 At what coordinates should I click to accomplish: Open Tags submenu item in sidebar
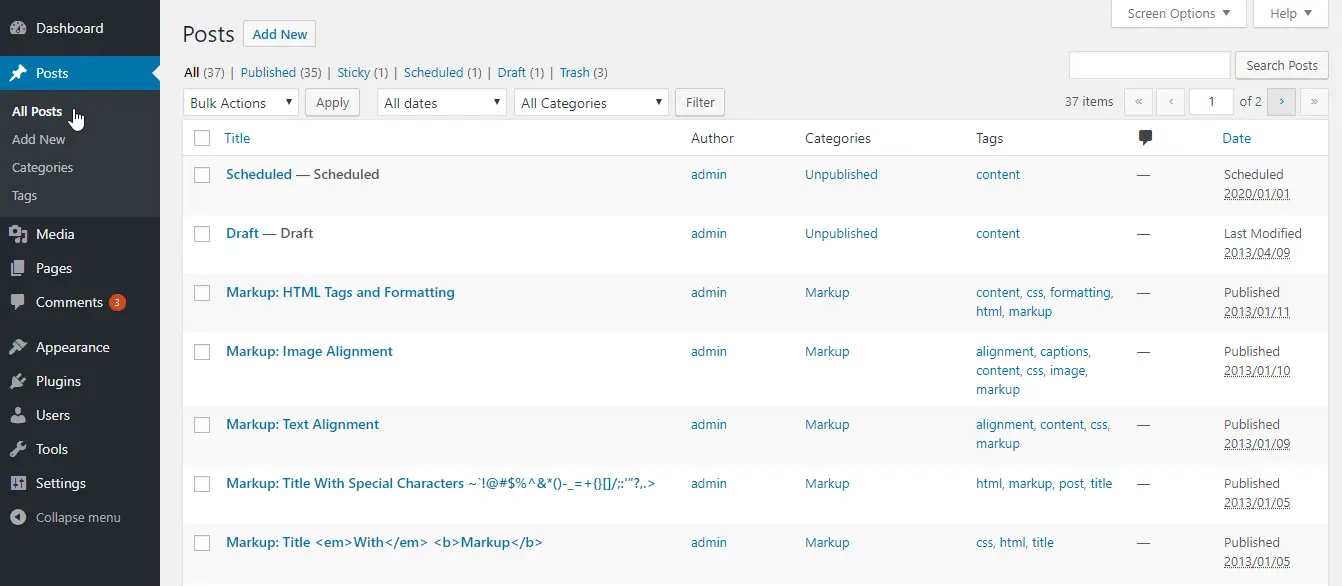click(25, 195)
